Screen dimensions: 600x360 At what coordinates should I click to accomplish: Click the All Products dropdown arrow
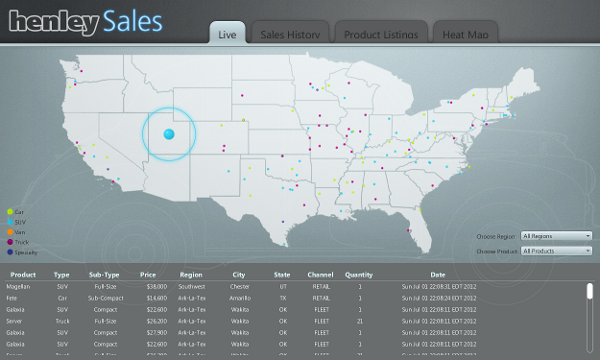[x=588, y=251]
